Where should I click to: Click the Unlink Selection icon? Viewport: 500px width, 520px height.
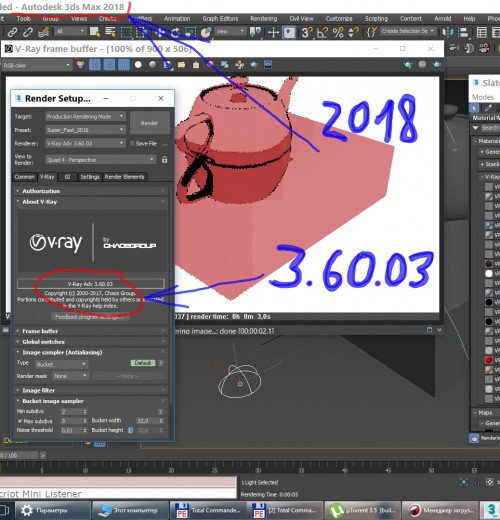coord(27,32)
